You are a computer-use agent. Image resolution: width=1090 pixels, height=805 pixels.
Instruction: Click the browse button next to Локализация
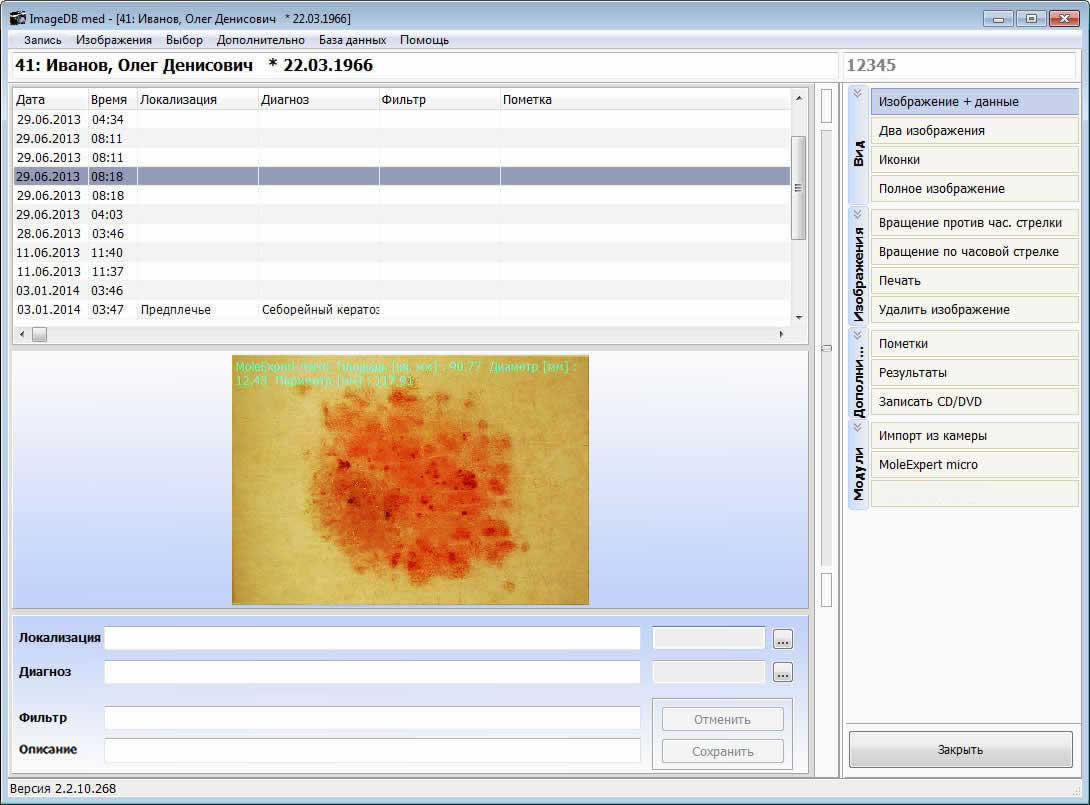[782, 639]
